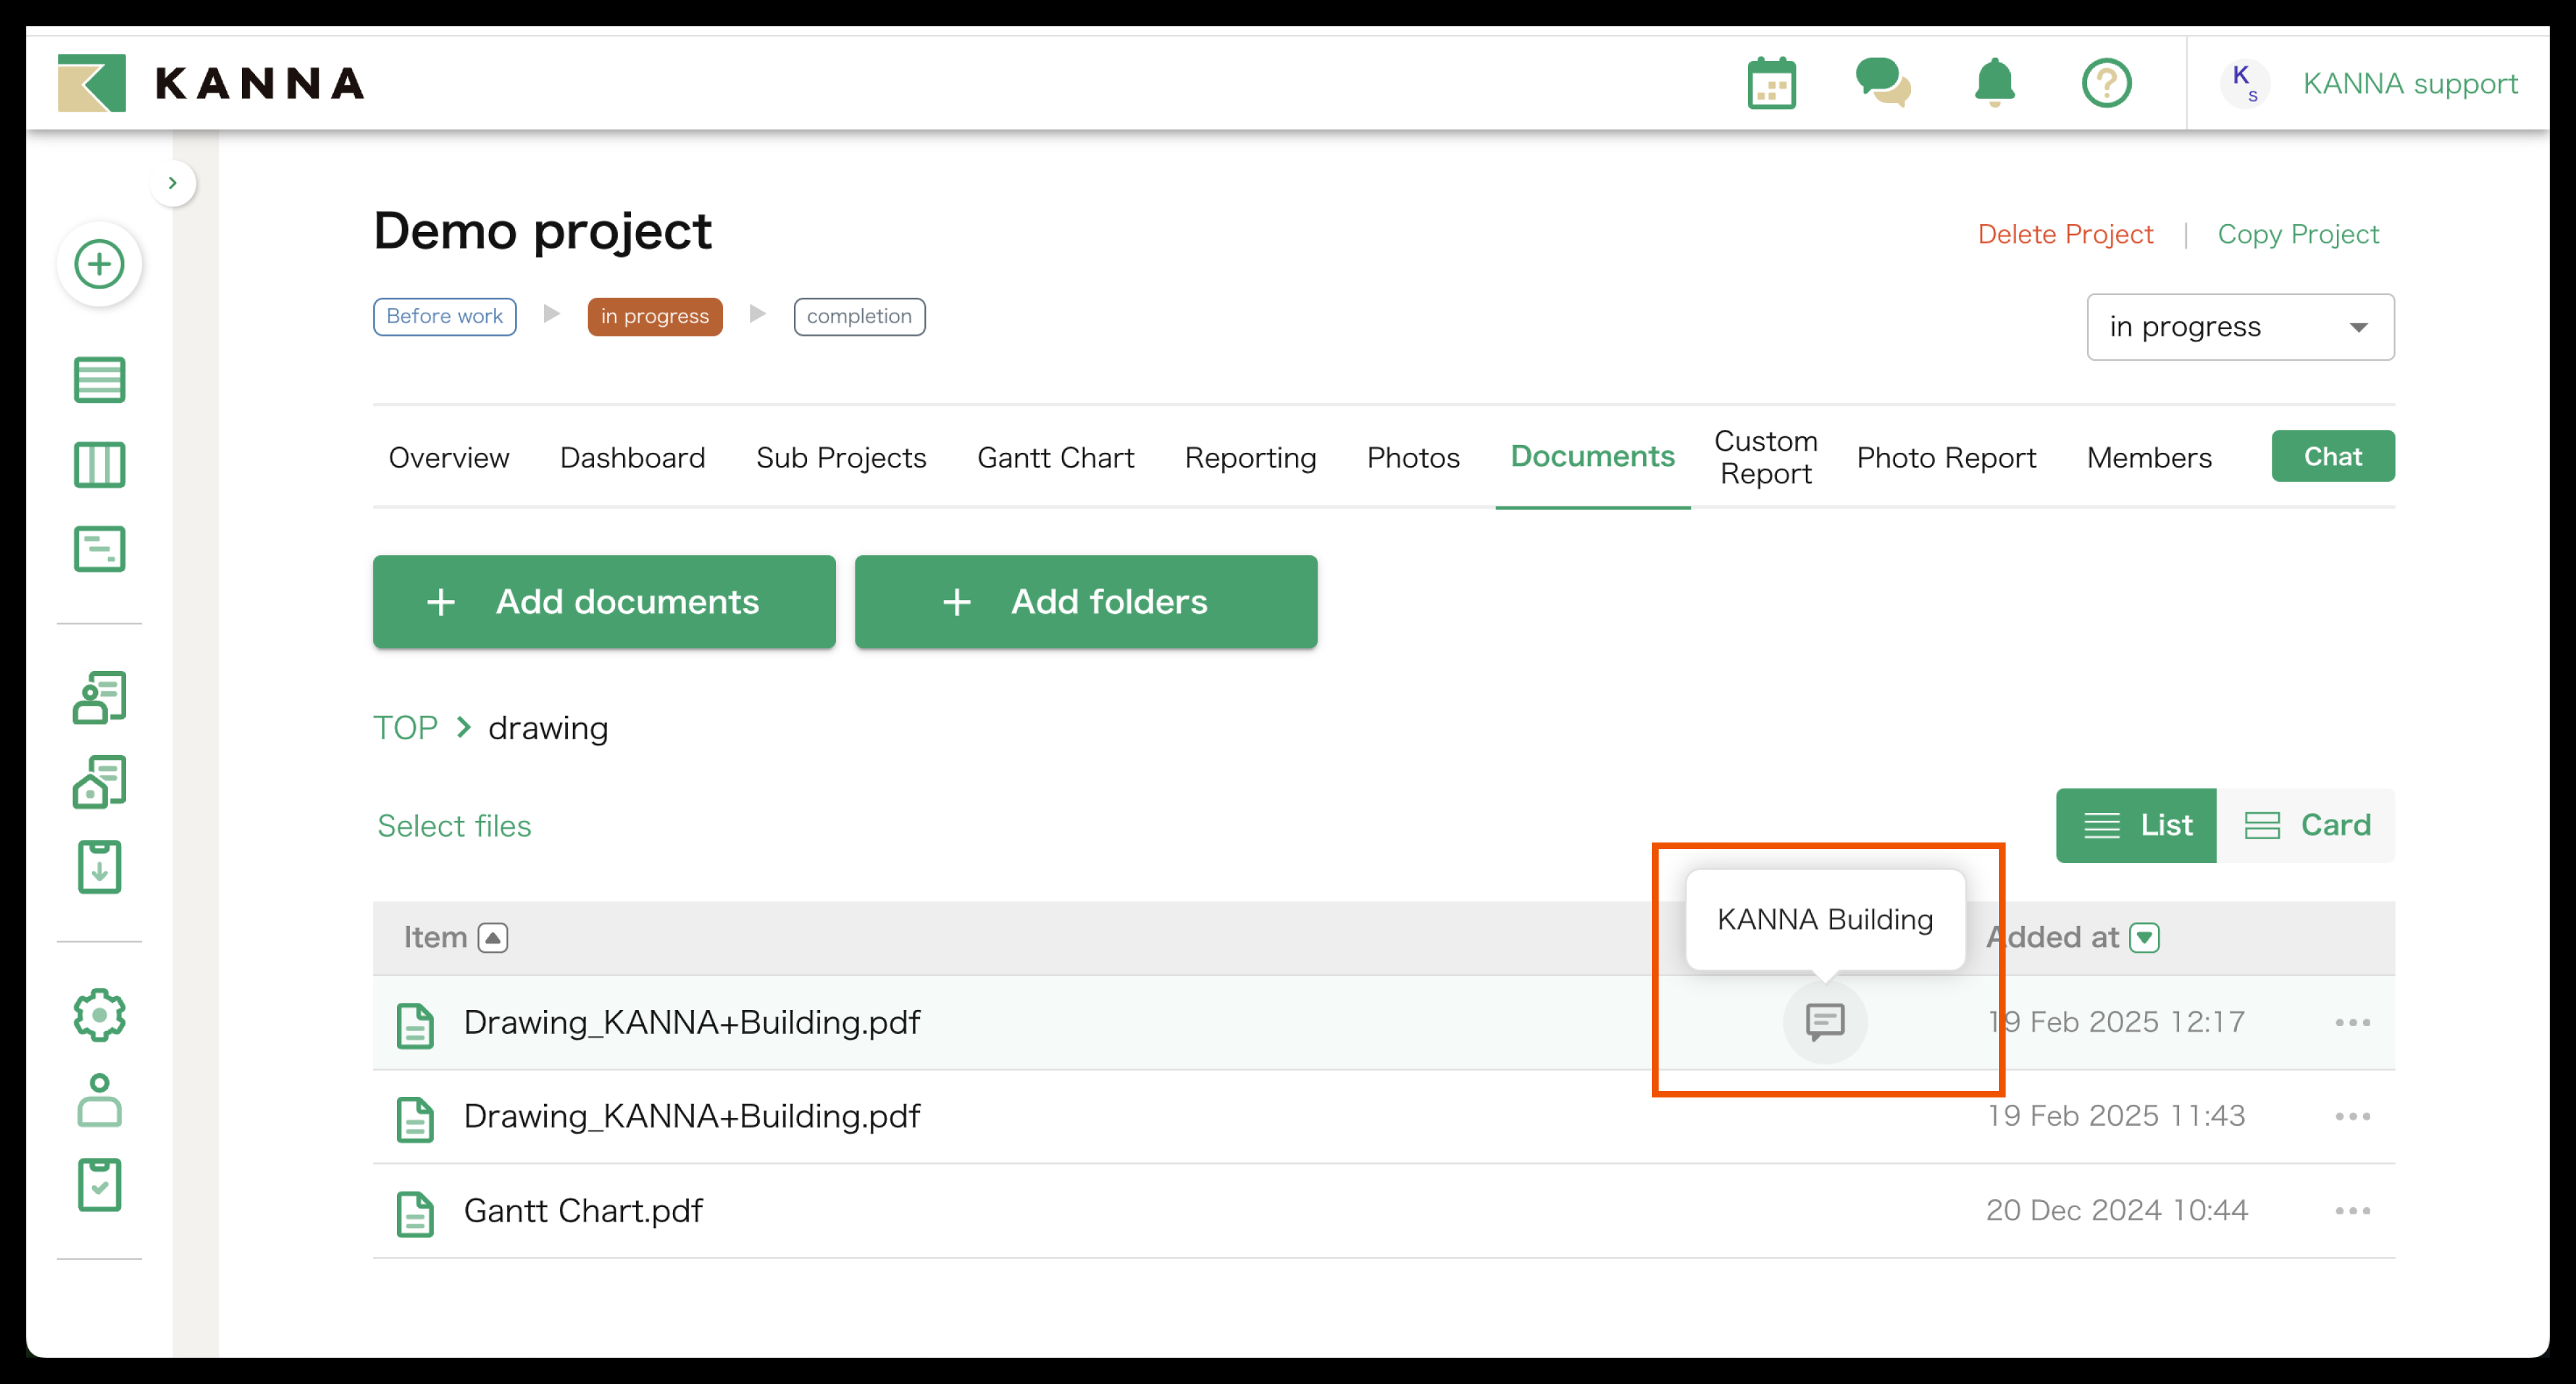Open the help question mark icon
The image size is (2576, 1384).
(x=2106, y=83)
